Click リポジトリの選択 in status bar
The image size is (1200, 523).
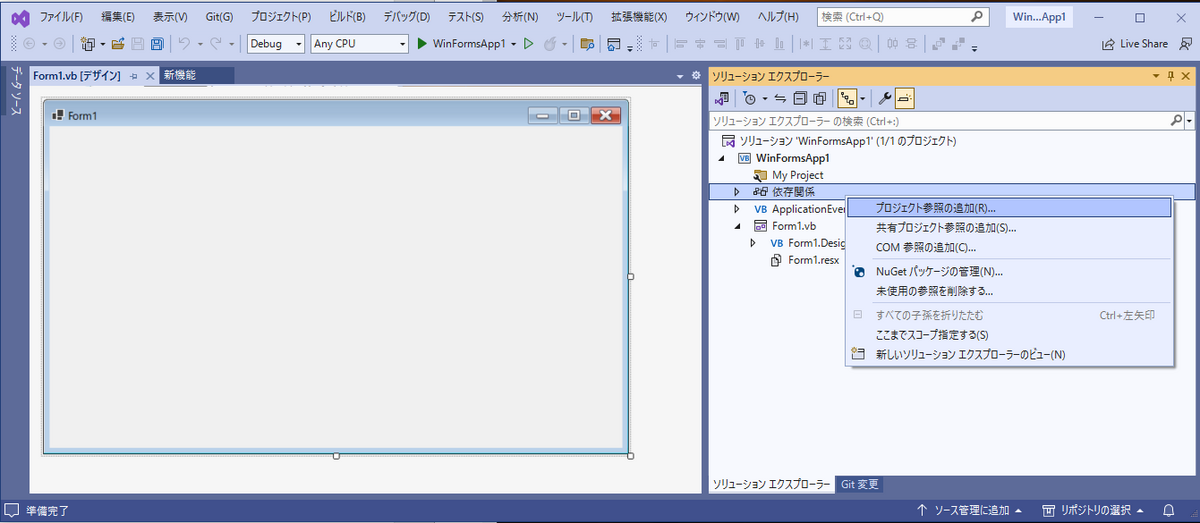[x=1094, y=511]
